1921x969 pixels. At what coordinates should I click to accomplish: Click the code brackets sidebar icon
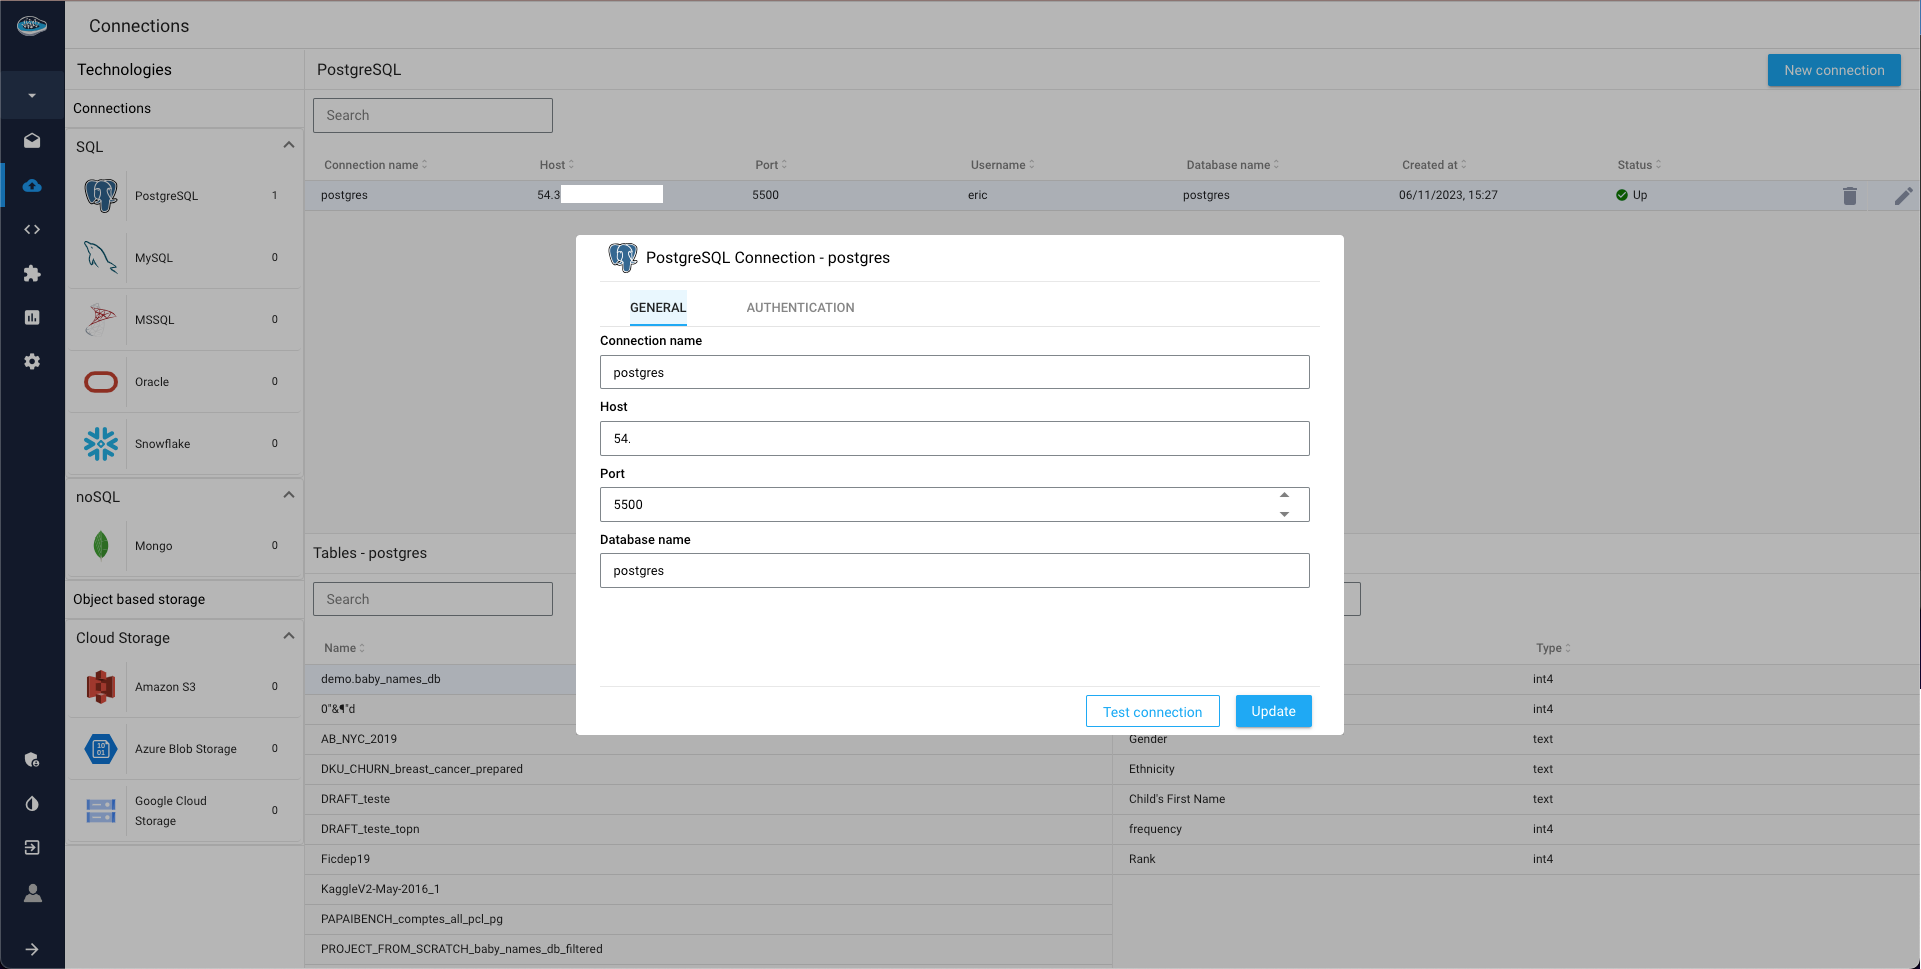click(32, 229)
